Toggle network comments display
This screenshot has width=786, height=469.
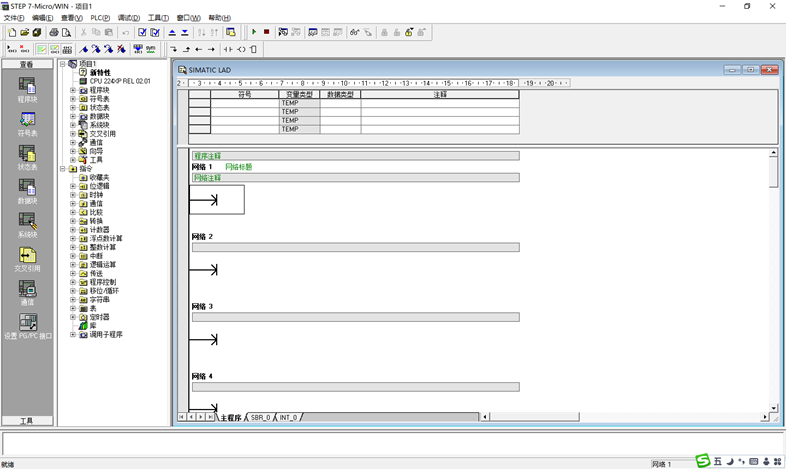click(54, 49)
